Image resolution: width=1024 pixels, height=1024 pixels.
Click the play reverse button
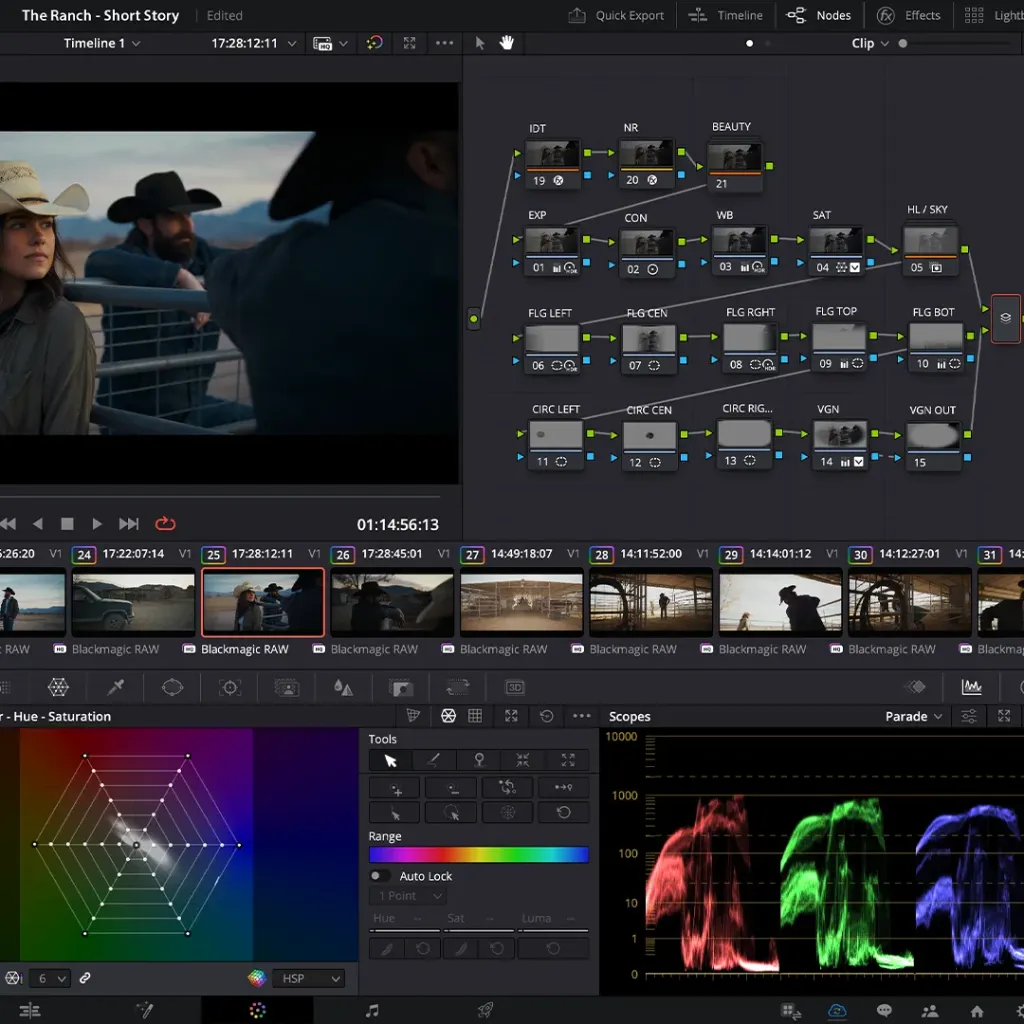[x=37, y=524]
